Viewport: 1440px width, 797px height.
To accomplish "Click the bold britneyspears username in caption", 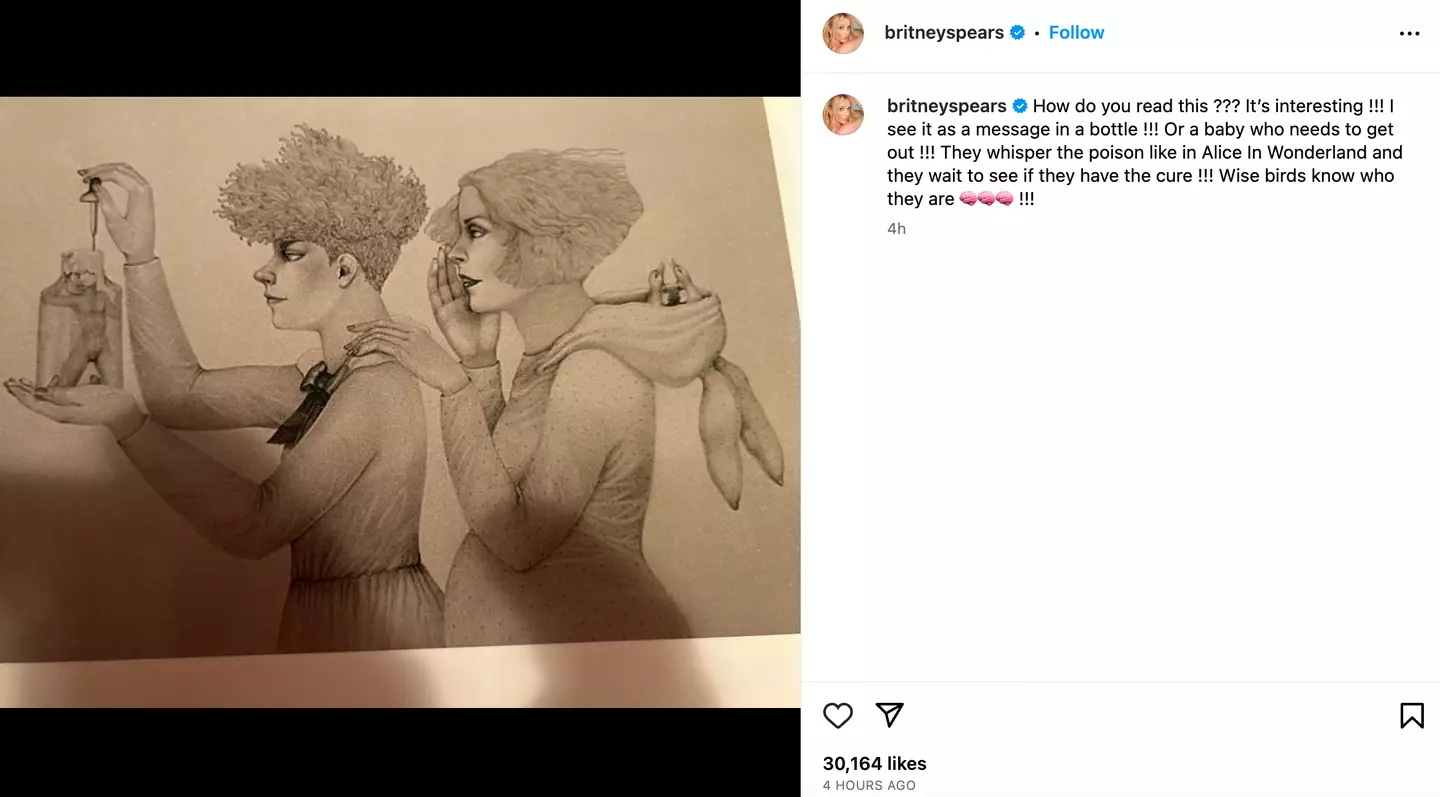I will pyautogui.click(x=946, y=106).
